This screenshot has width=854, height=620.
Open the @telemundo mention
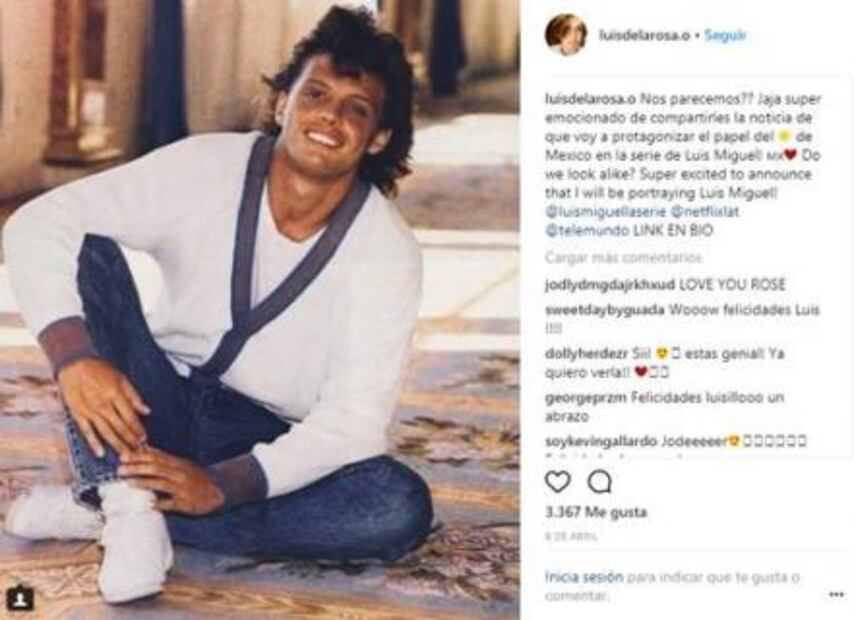[587, 230]
